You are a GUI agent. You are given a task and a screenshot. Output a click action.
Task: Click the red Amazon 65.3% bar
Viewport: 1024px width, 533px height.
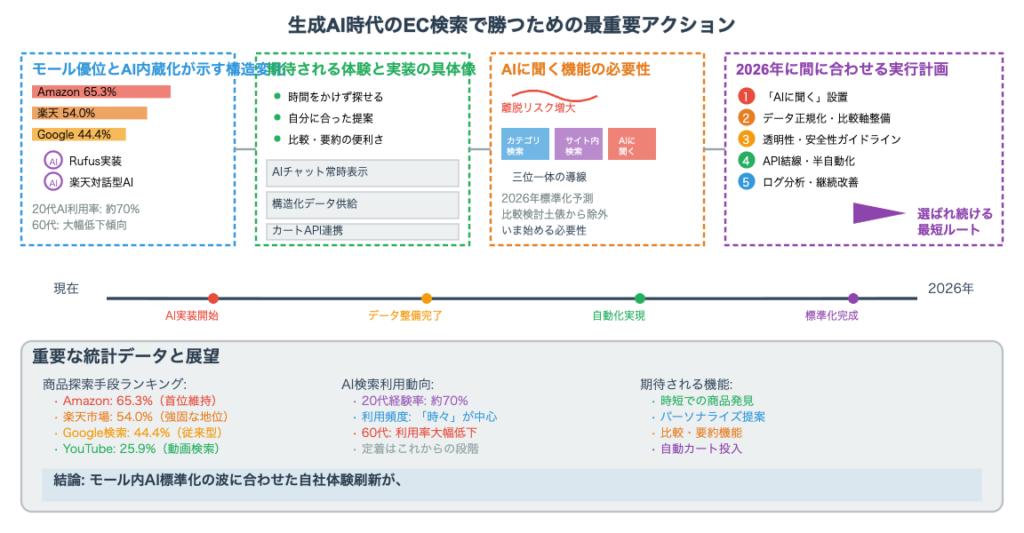click(101, 92)
